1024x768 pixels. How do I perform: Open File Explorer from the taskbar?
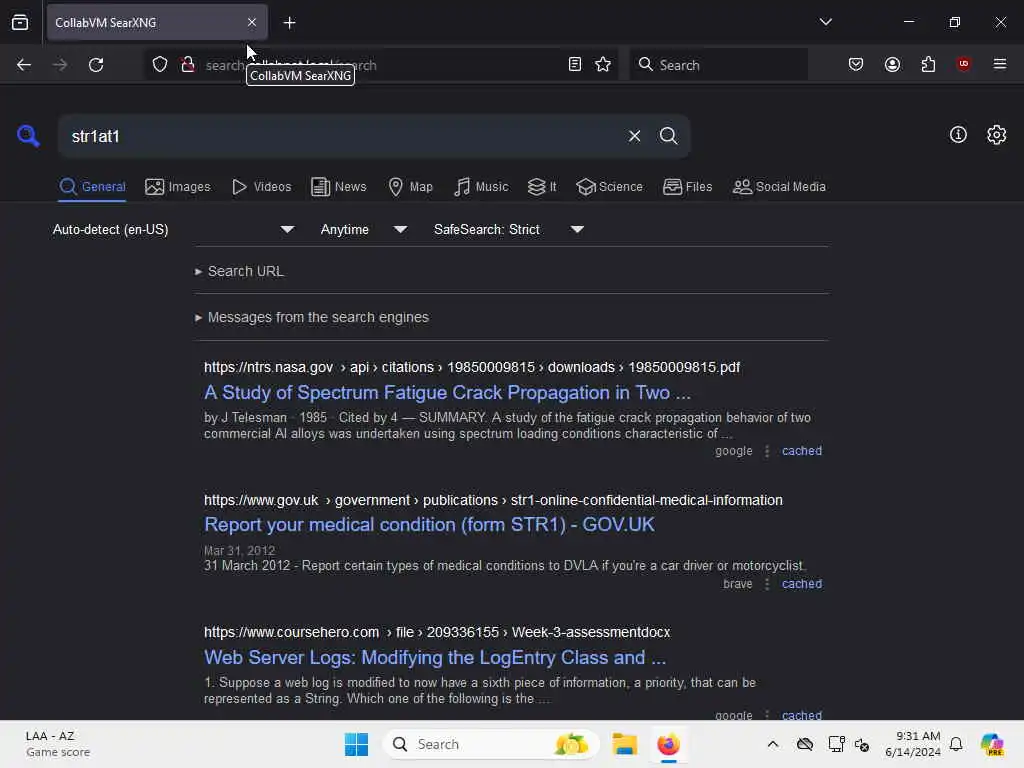(624, 744)
